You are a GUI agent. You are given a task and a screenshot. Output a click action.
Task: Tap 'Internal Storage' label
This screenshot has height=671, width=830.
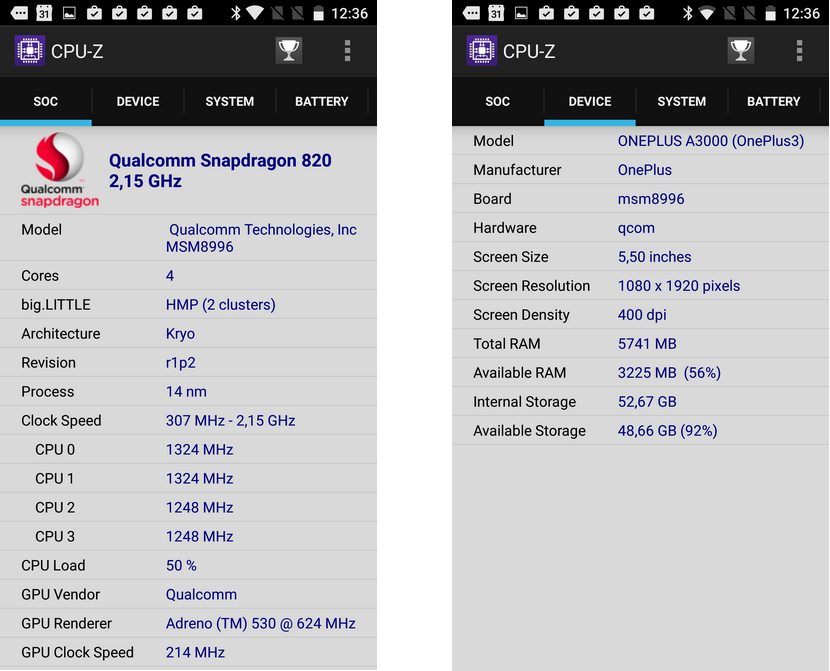pos(524,402)
